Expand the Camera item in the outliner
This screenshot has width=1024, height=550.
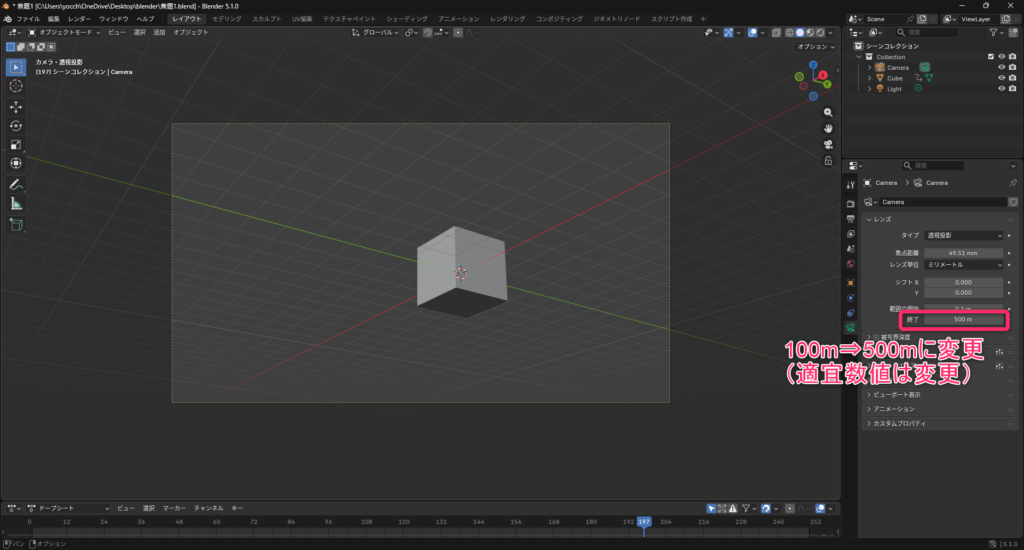point(870,67)
